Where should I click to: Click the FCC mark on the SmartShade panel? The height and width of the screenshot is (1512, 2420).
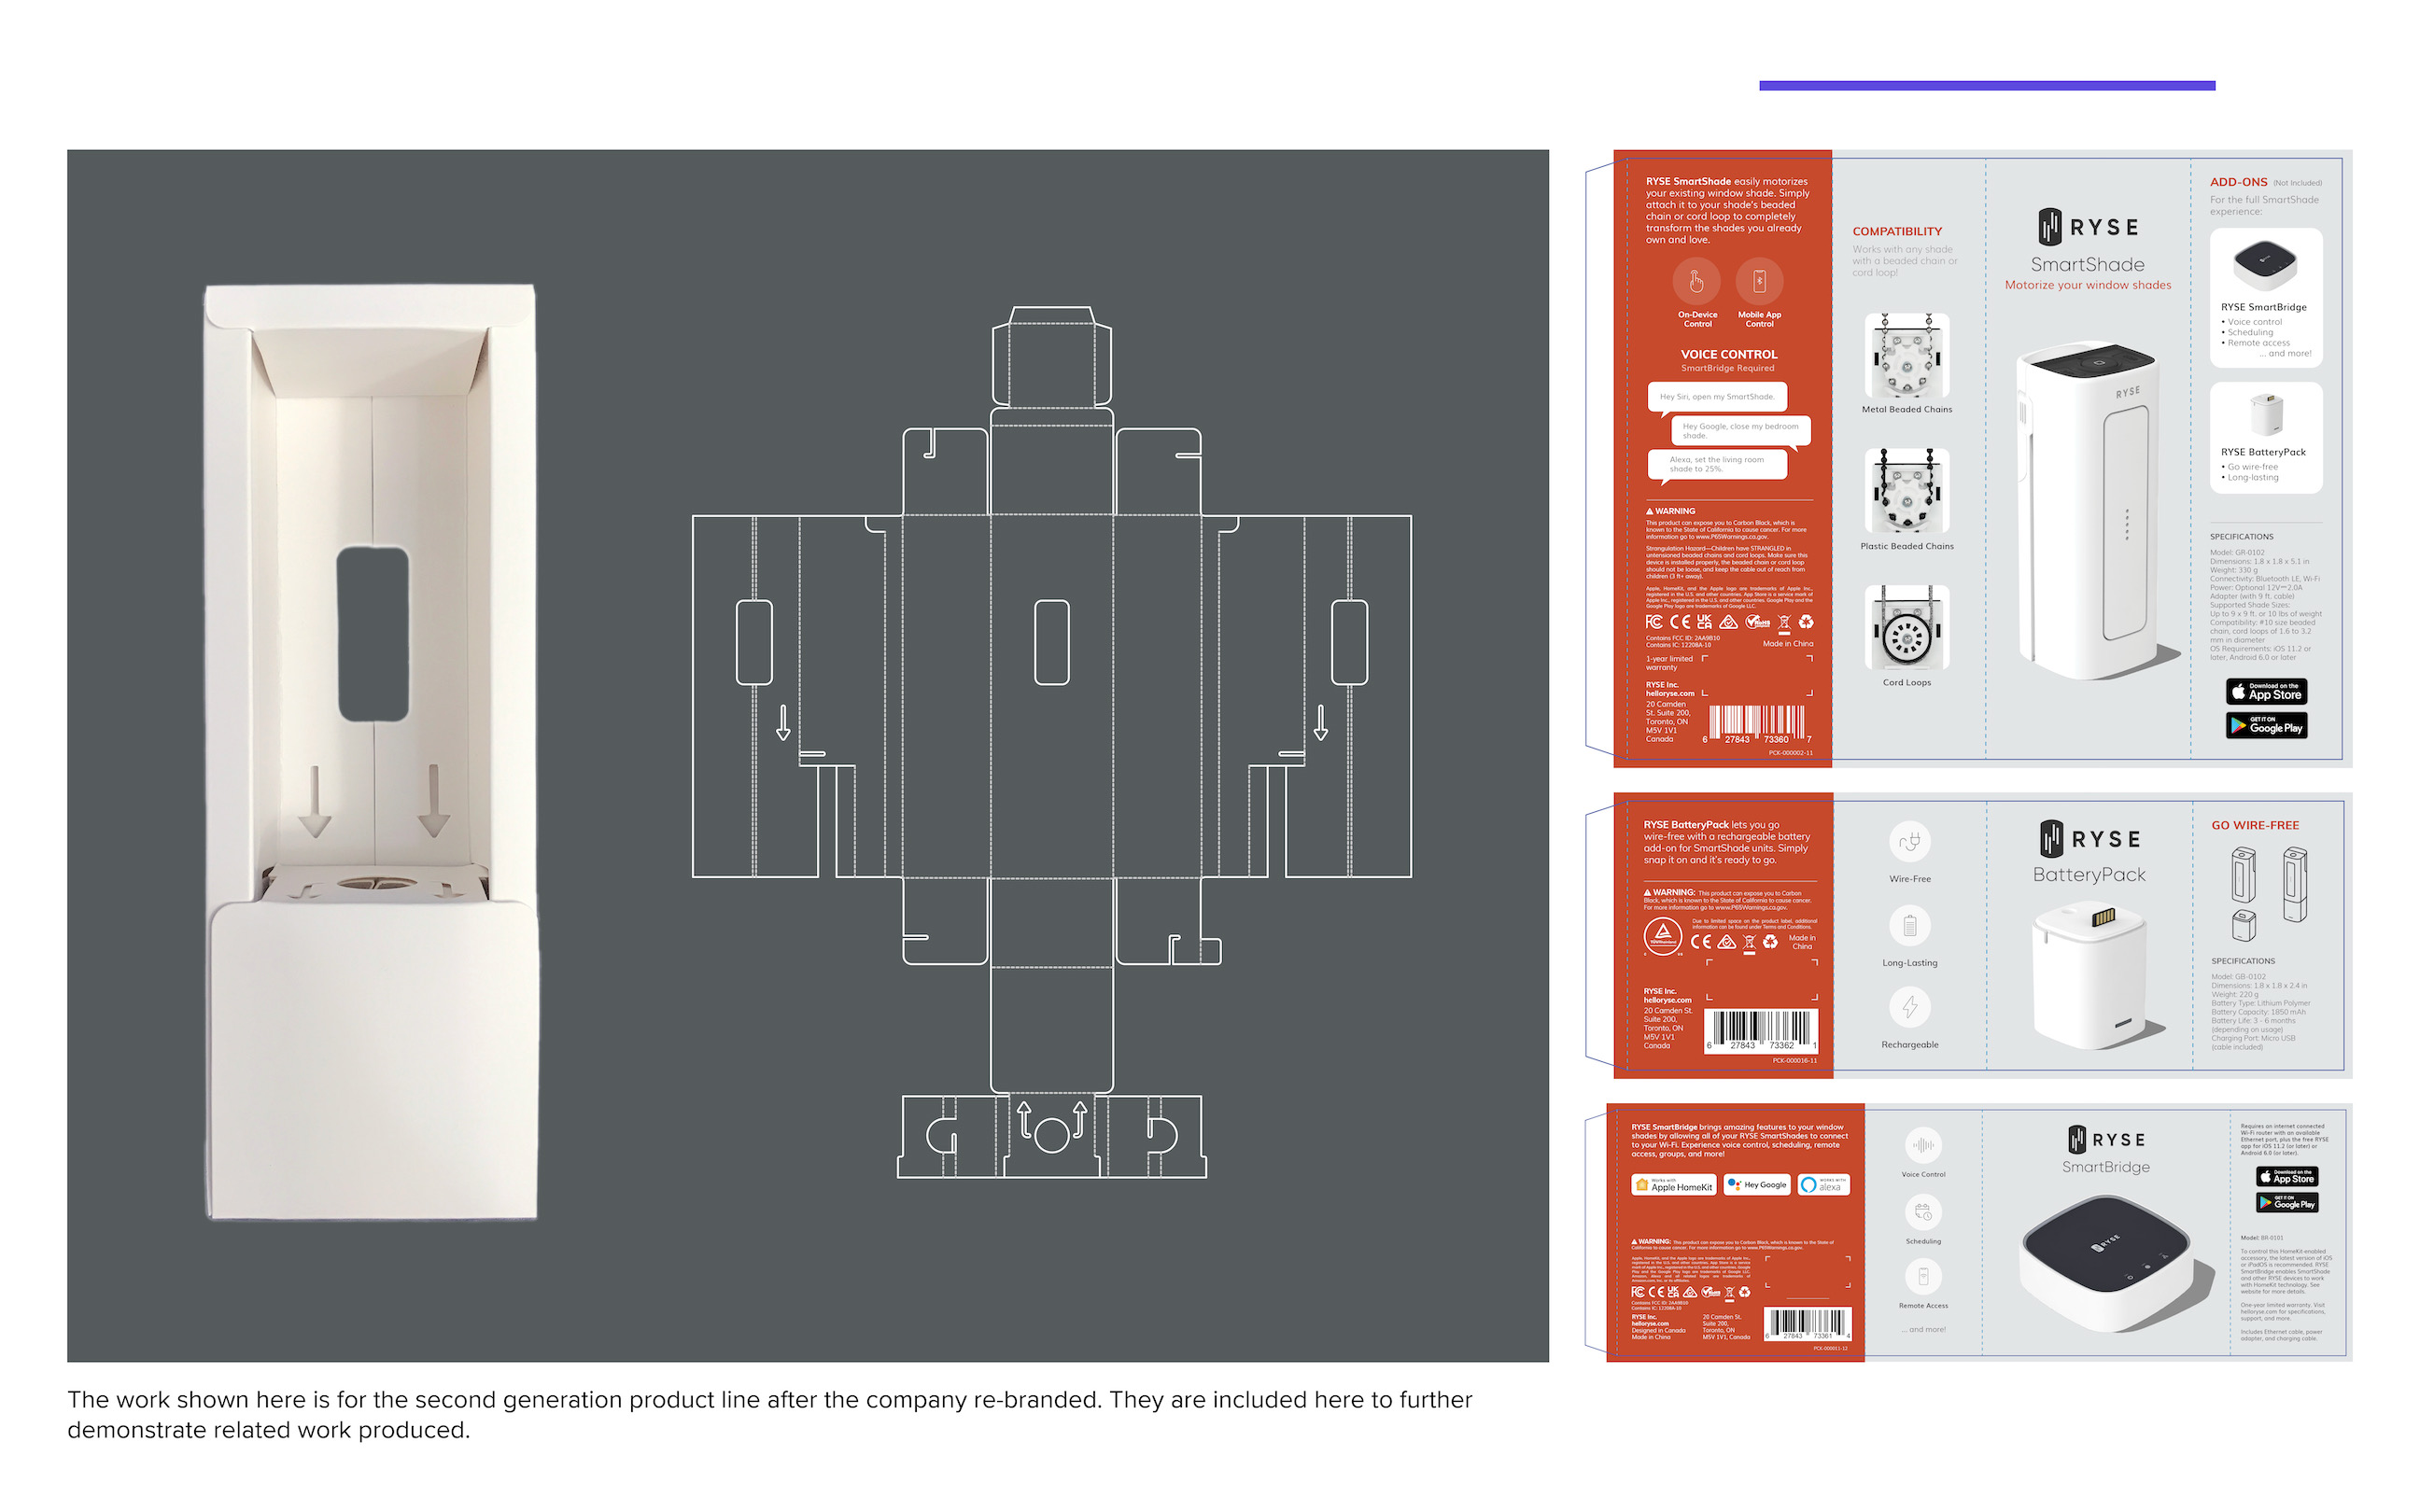pos(1654,622)
